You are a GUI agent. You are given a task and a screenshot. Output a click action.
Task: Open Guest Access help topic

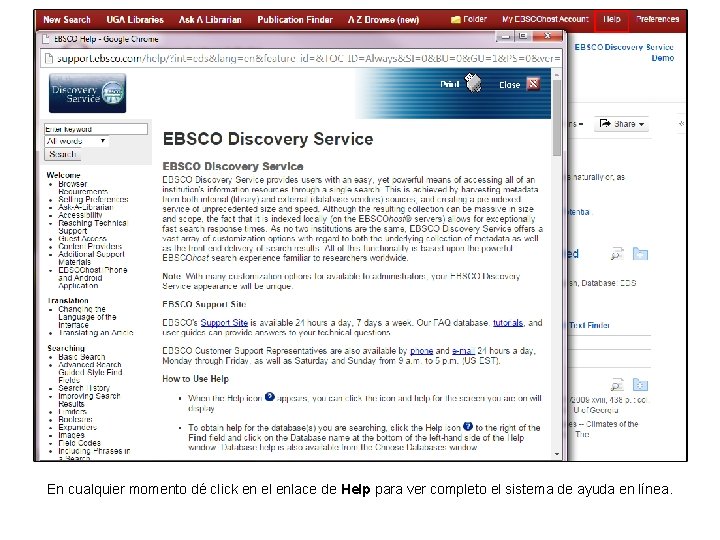pyautogui.click(x=82, y=239)
